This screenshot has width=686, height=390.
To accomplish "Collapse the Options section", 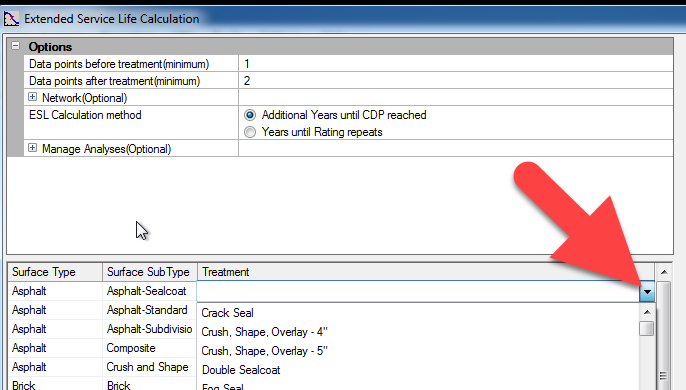I will [16, 46].
